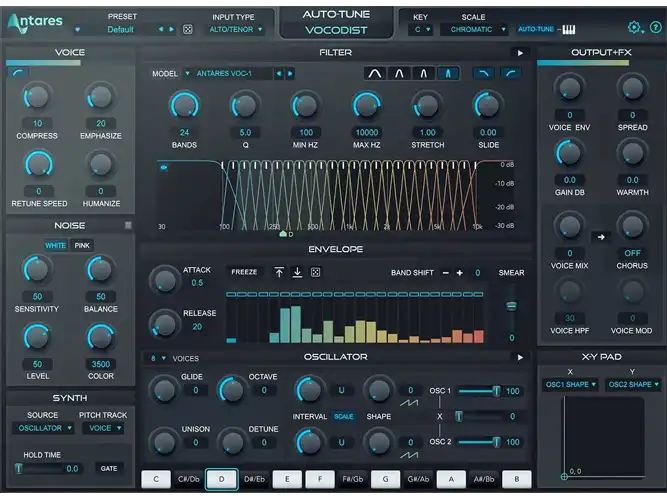The height and width of the screenshot is (500, 667).
Task: Toggle the Noise section power square
Action: tap(128, 225)
